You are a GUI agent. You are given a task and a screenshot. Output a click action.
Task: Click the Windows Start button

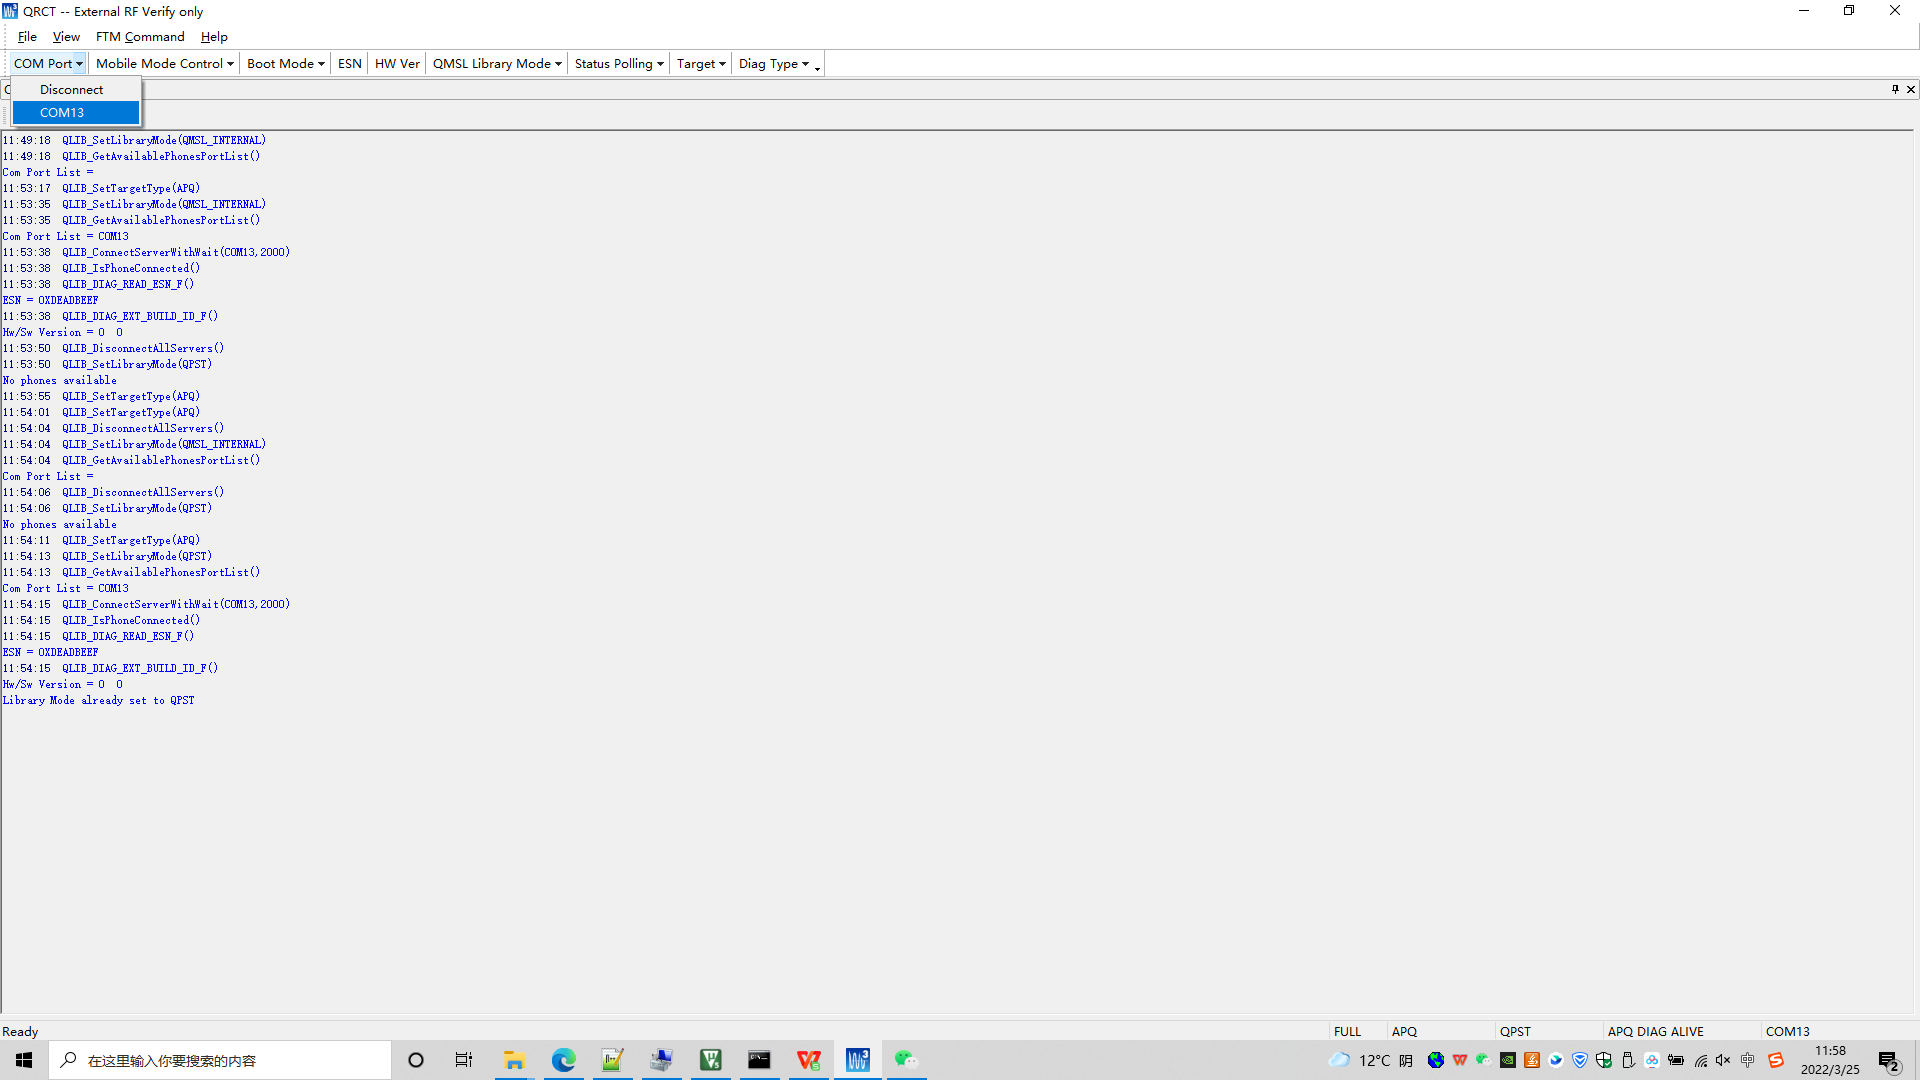(24, 1060)
